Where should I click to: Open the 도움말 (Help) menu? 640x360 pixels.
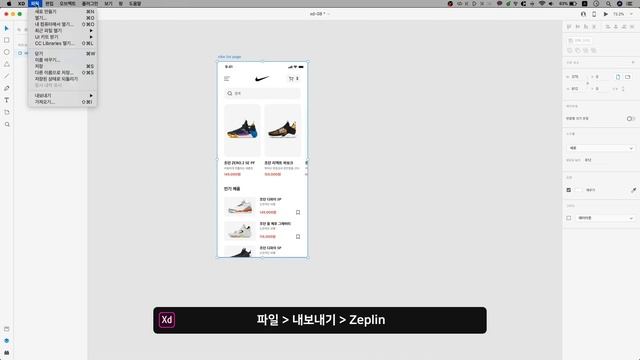click(135, 4)
